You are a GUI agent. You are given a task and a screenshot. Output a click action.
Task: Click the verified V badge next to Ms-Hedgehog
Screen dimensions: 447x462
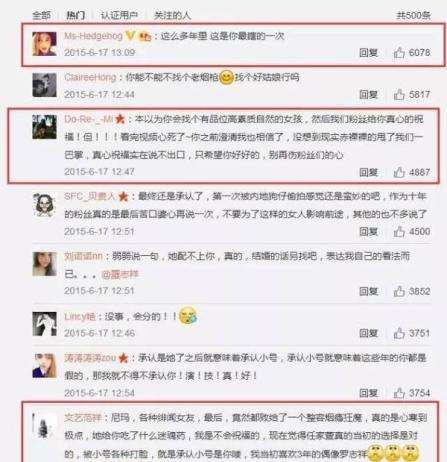coord(130,35)
